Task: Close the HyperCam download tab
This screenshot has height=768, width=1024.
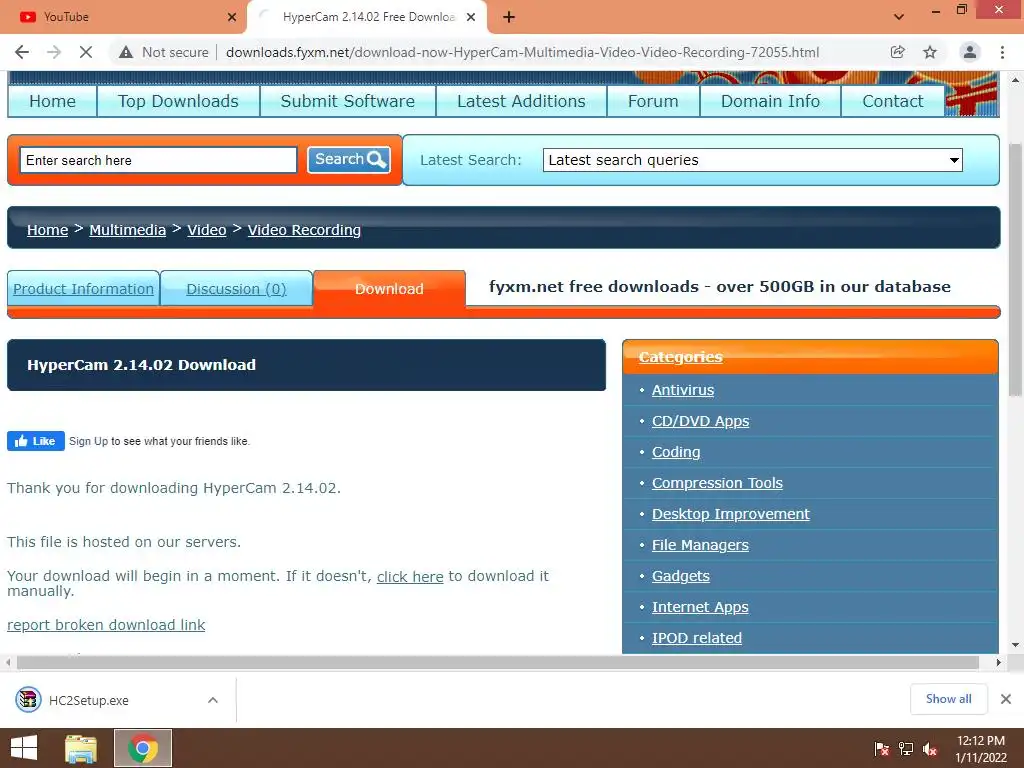Action: coord(471,17)
